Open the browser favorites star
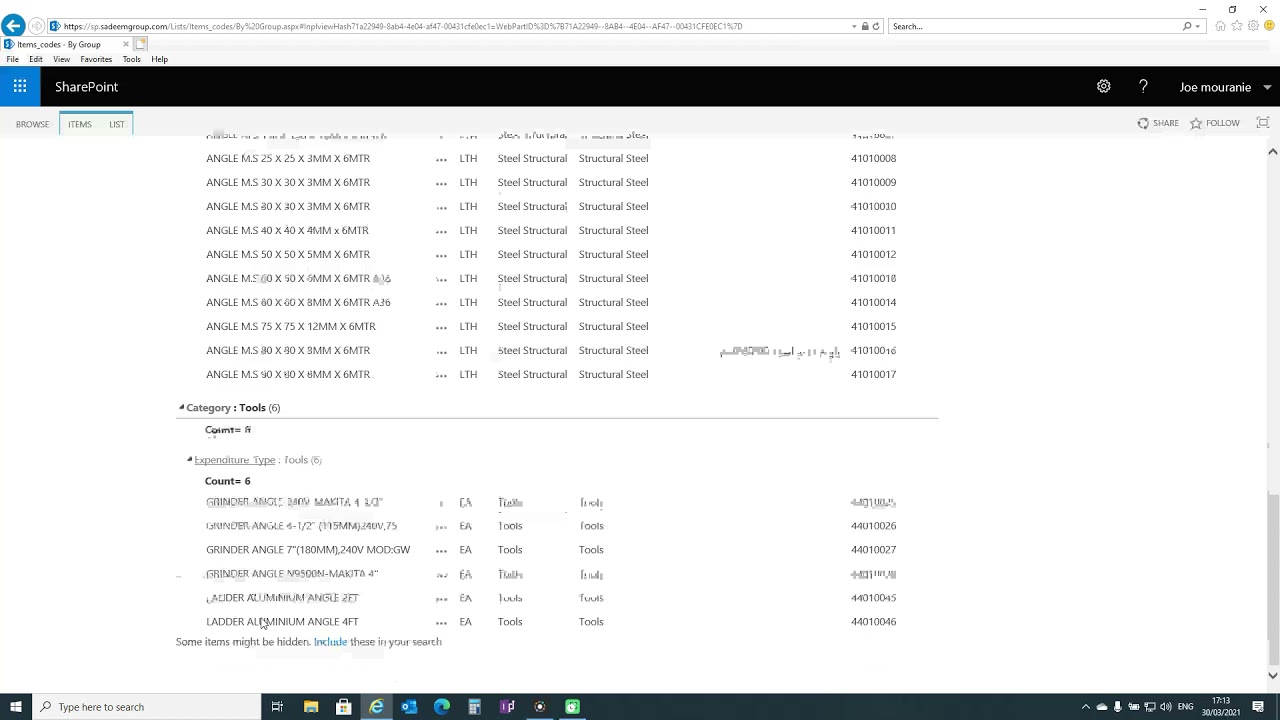Image resolution: width=1280 pixels, height=720 pixels. 1237,26
